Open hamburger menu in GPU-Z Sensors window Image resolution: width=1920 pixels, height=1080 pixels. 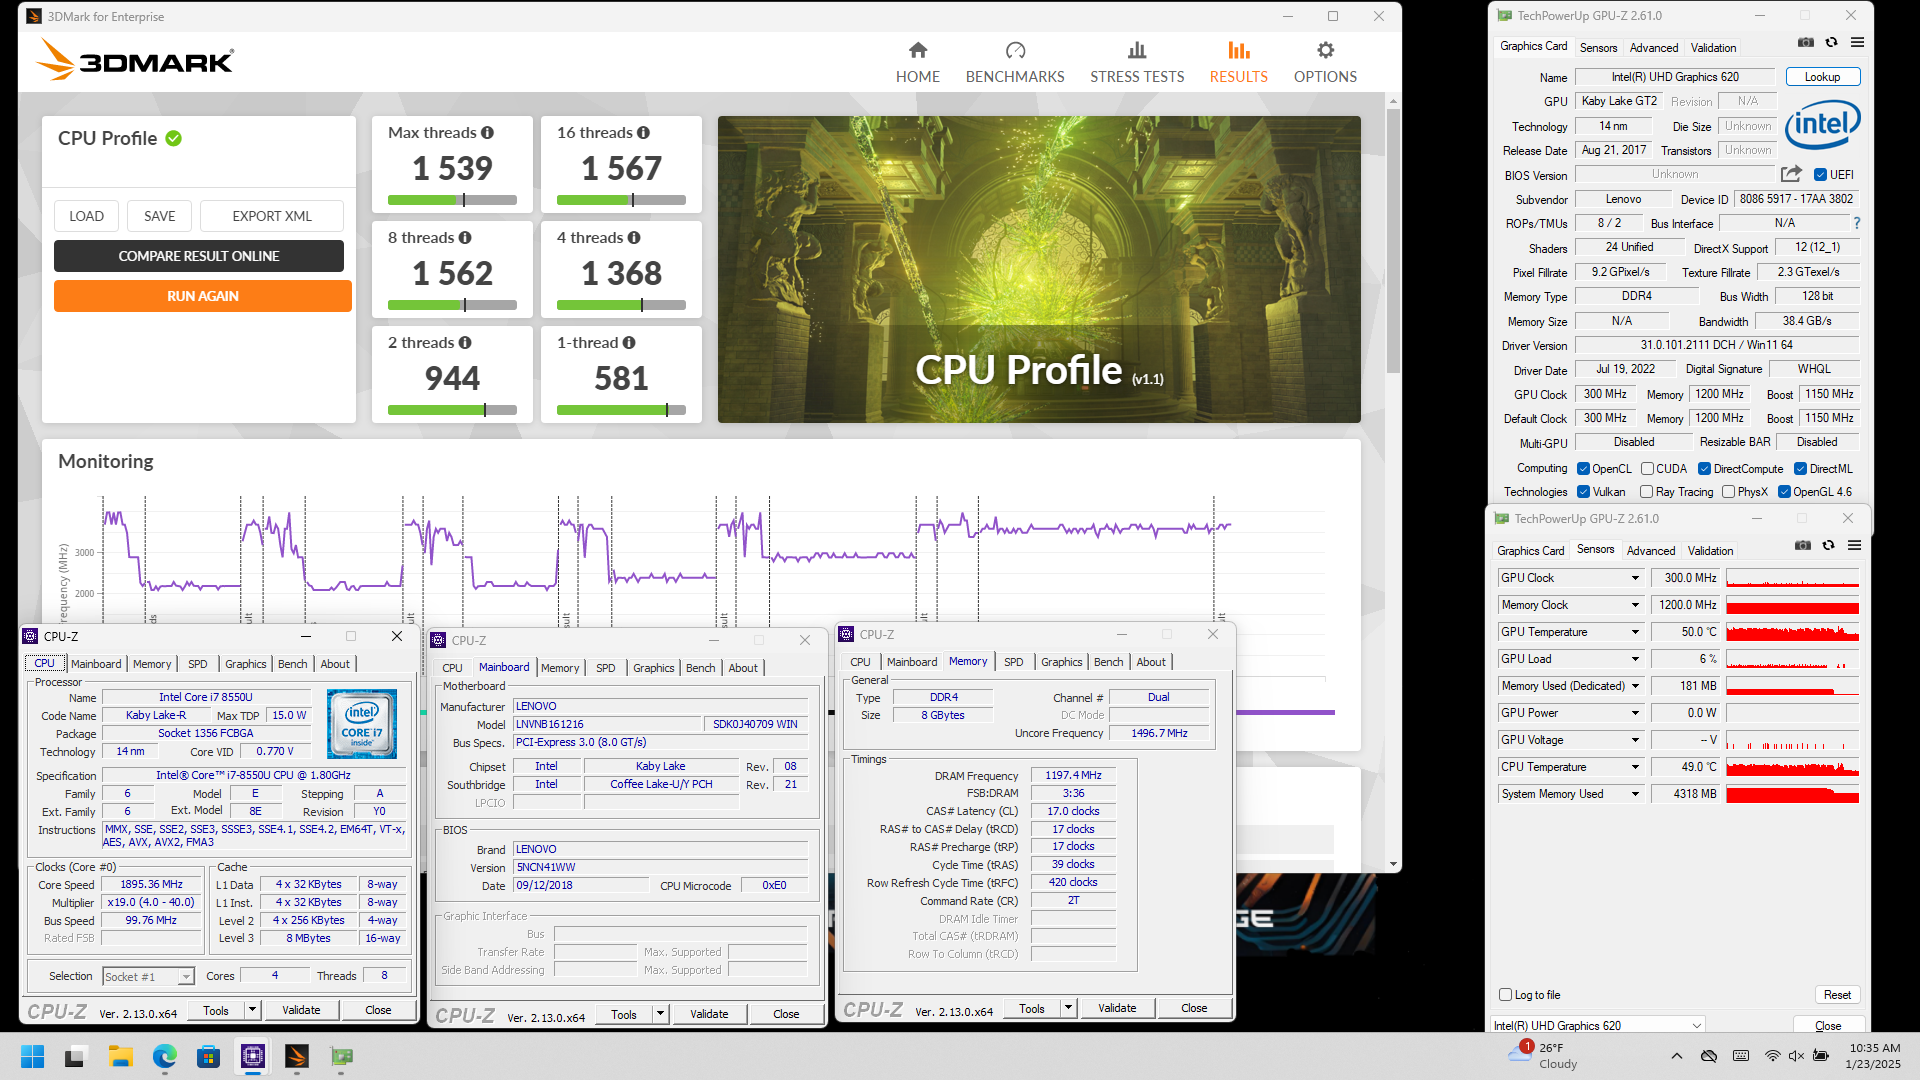pos(1854,546)
